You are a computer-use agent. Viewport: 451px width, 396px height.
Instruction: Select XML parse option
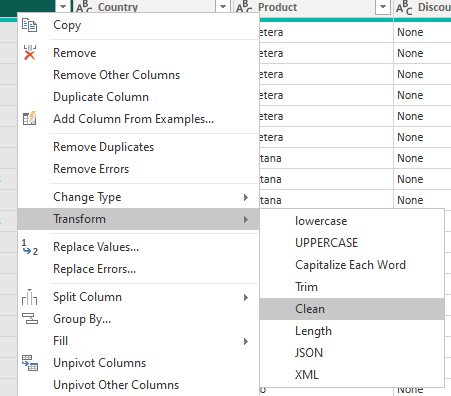click(x=352, y=375)
